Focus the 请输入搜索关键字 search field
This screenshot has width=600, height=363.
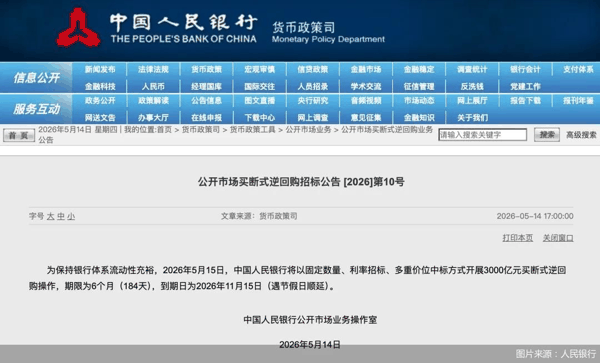tap(483, 135)
